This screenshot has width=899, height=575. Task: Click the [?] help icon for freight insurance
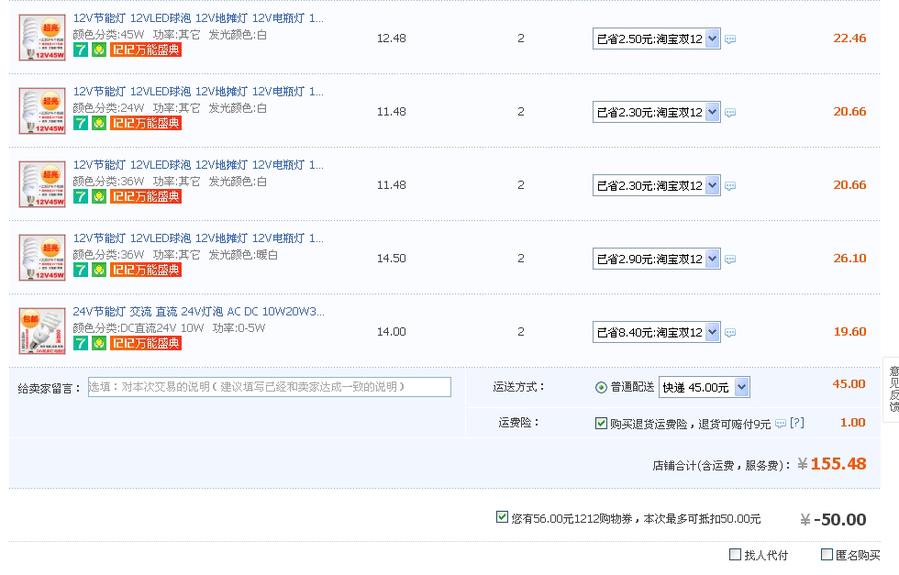[x=797, y=424]
